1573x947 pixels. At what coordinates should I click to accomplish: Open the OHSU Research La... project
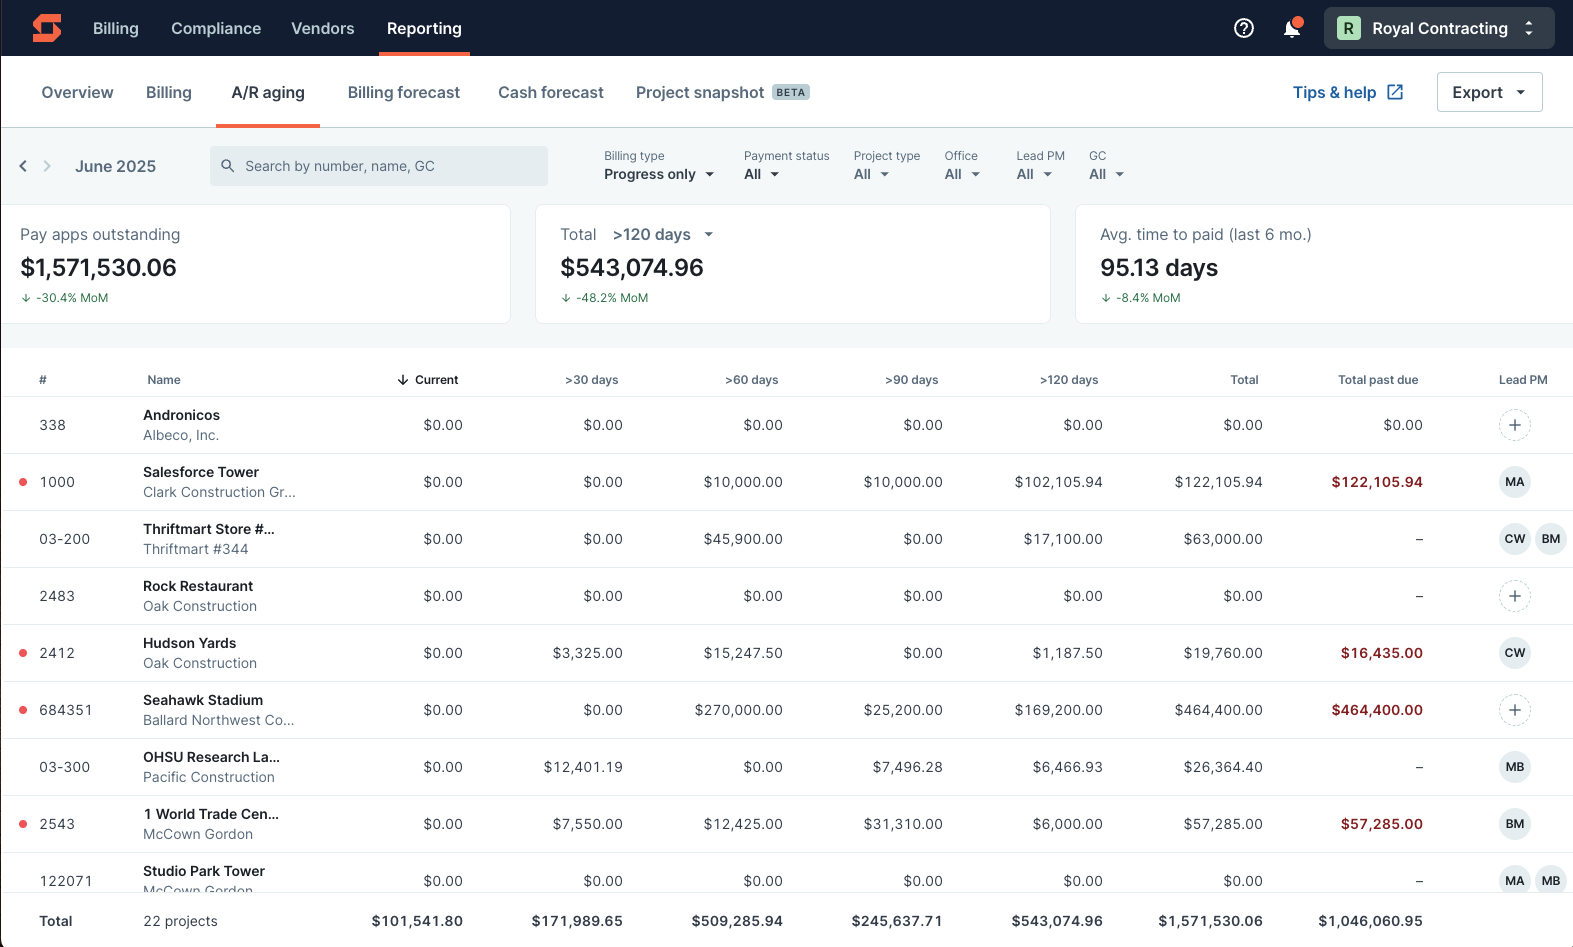click(x=211, y=757)
